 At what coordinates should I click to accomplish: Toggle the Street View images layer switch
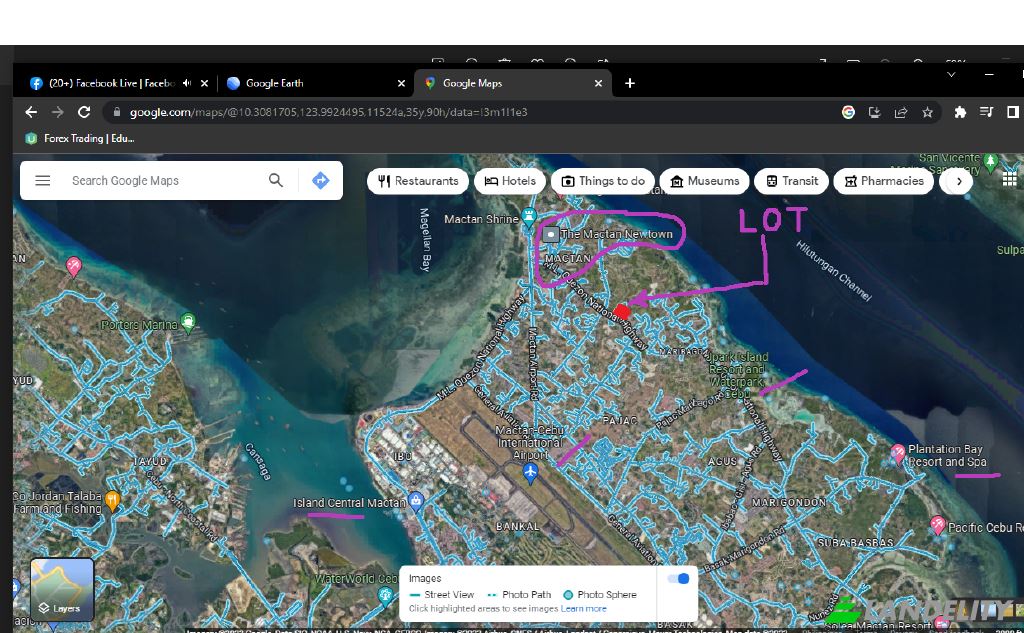pos(678,579)
